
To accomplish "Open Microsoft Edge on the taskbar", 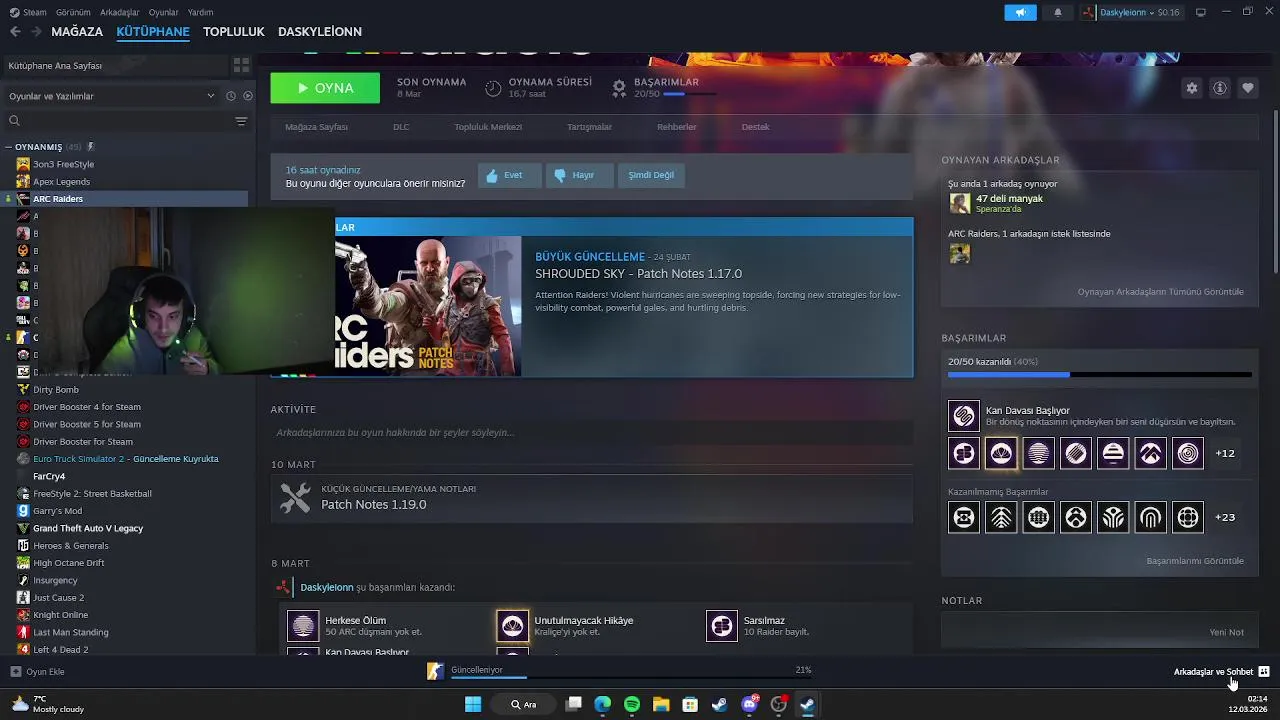I will click(x=603, y=704).
